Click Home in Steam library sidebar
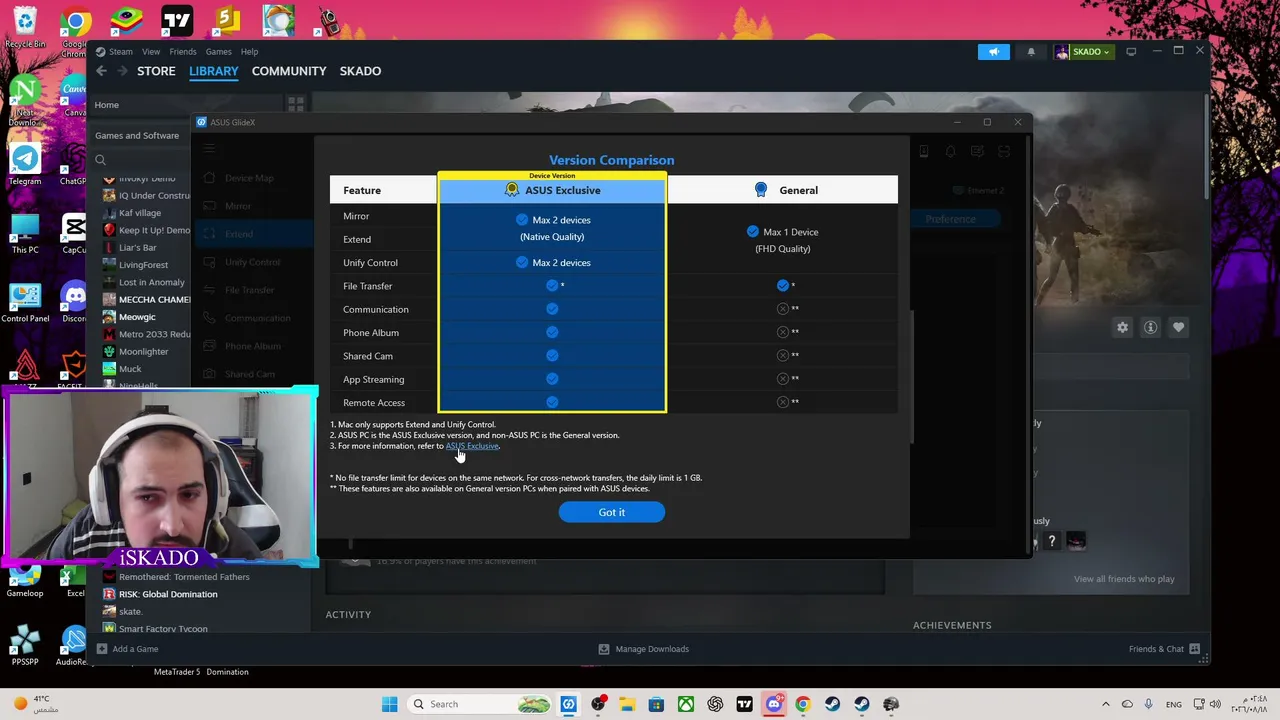The image size is (1280, 720). pyautogui.click(x=106, y=105)
